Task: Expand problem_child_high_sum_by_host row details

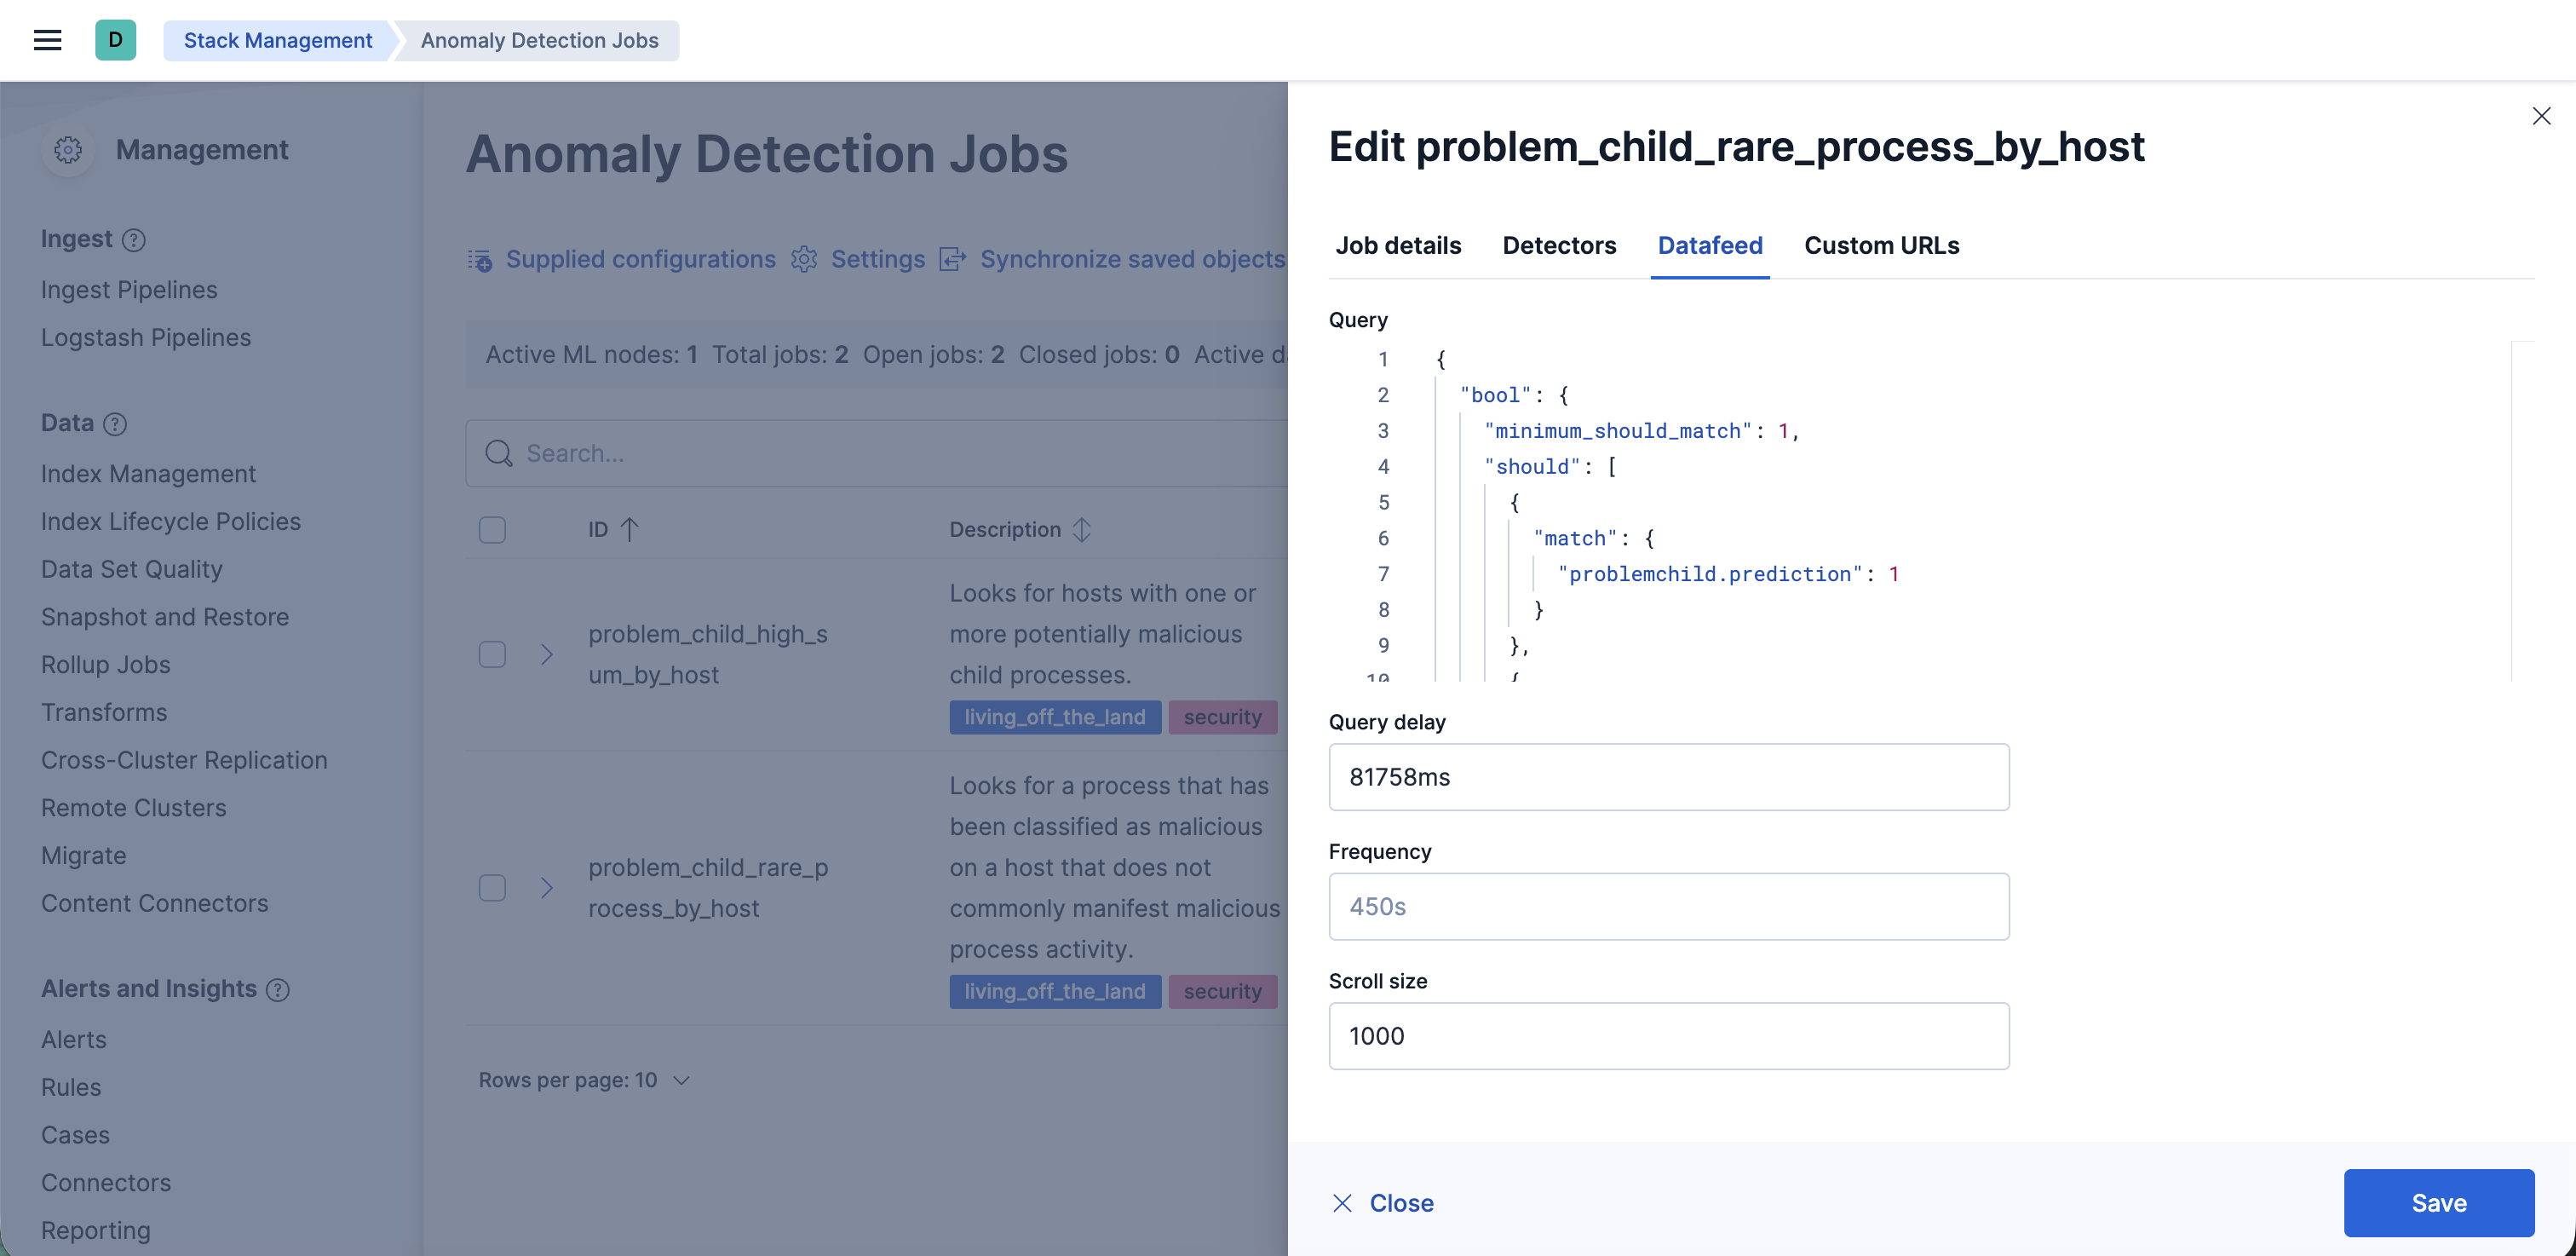Action: click(546, 654)
